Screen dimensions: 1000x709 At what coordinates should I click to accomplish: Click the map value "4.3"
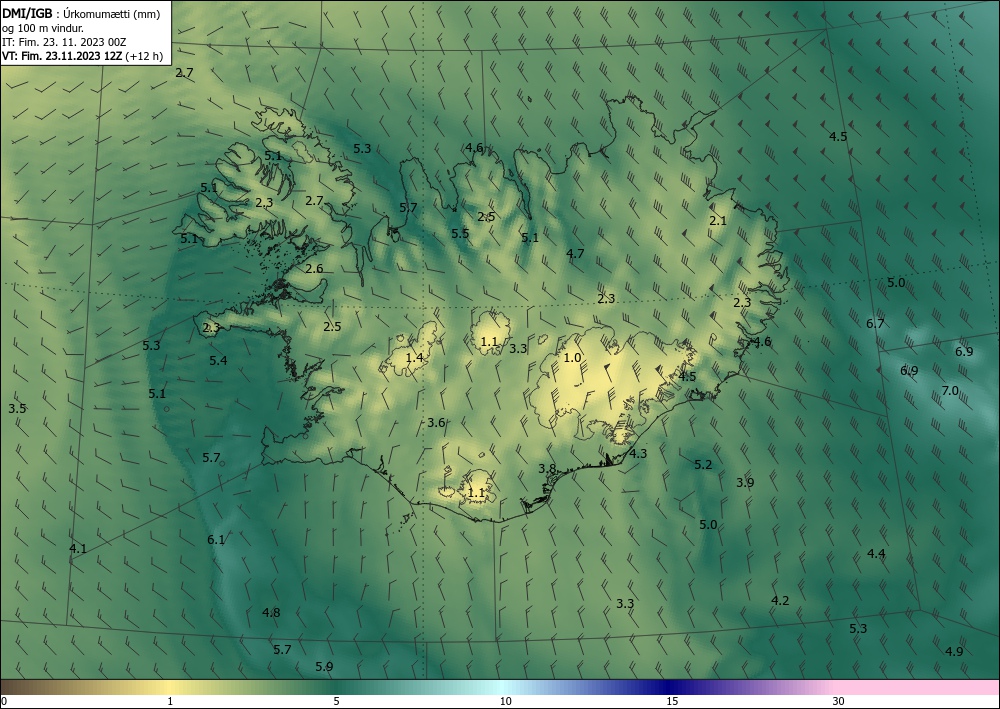(x=638, y=454)
